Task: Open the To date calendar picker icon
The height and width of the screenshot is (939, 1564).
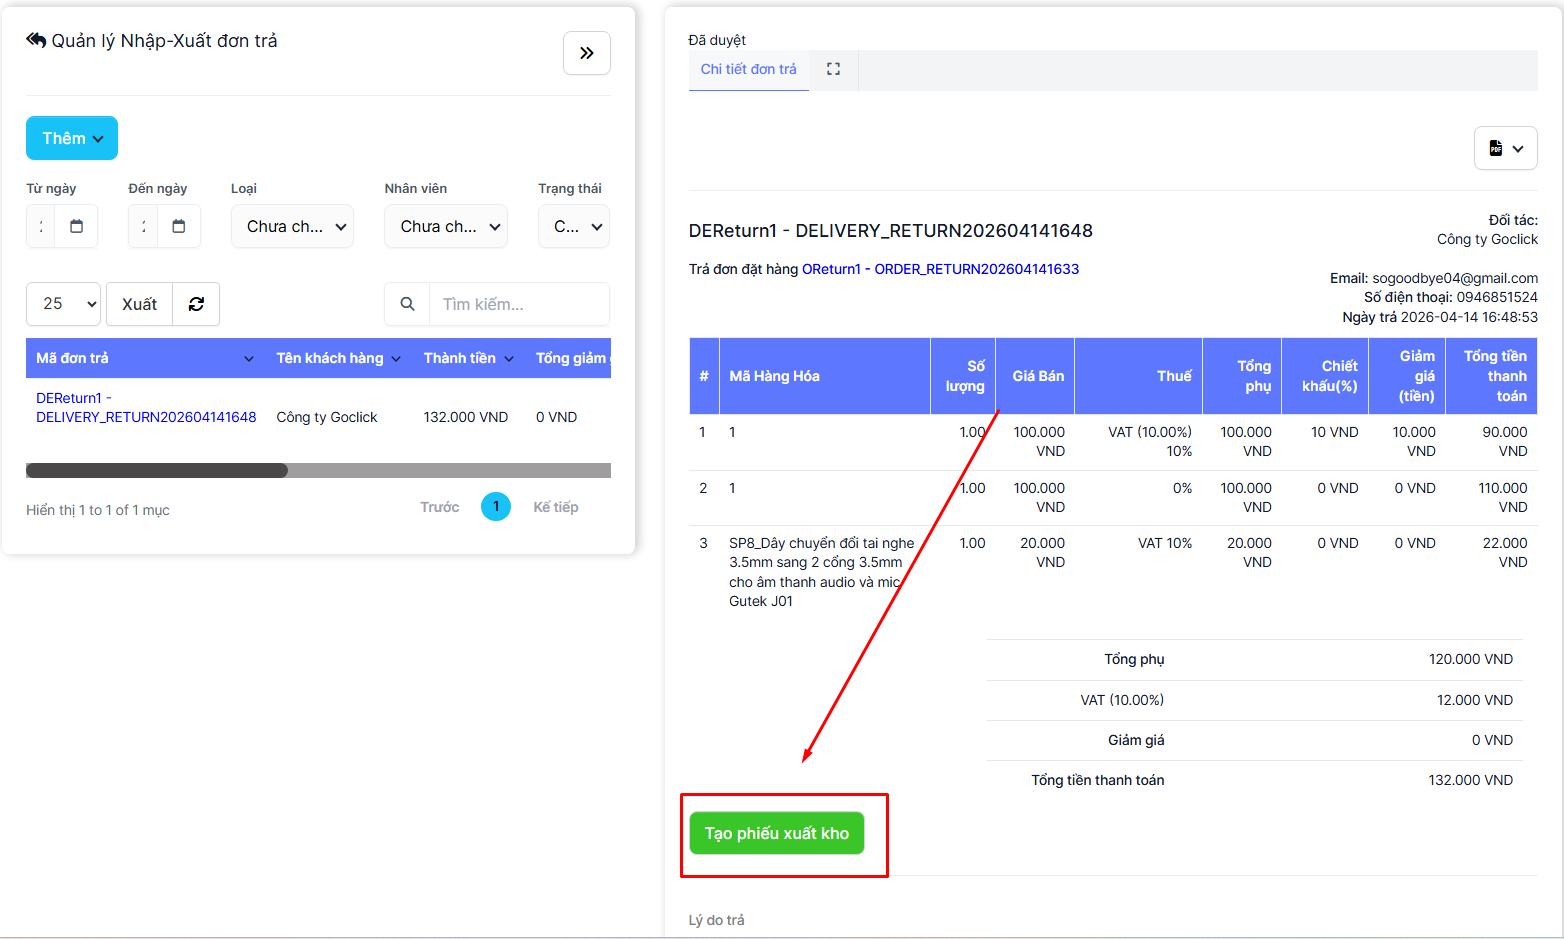Action: coord(179,226)
